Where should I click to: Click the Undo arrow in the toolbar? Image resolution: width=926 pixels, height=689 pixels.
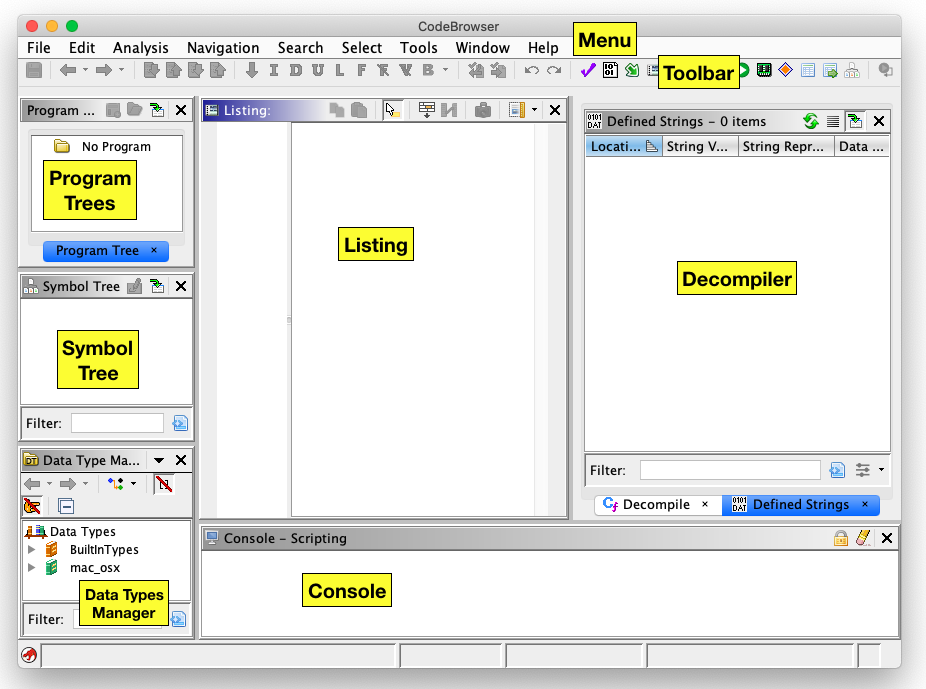tap(532, 70)
